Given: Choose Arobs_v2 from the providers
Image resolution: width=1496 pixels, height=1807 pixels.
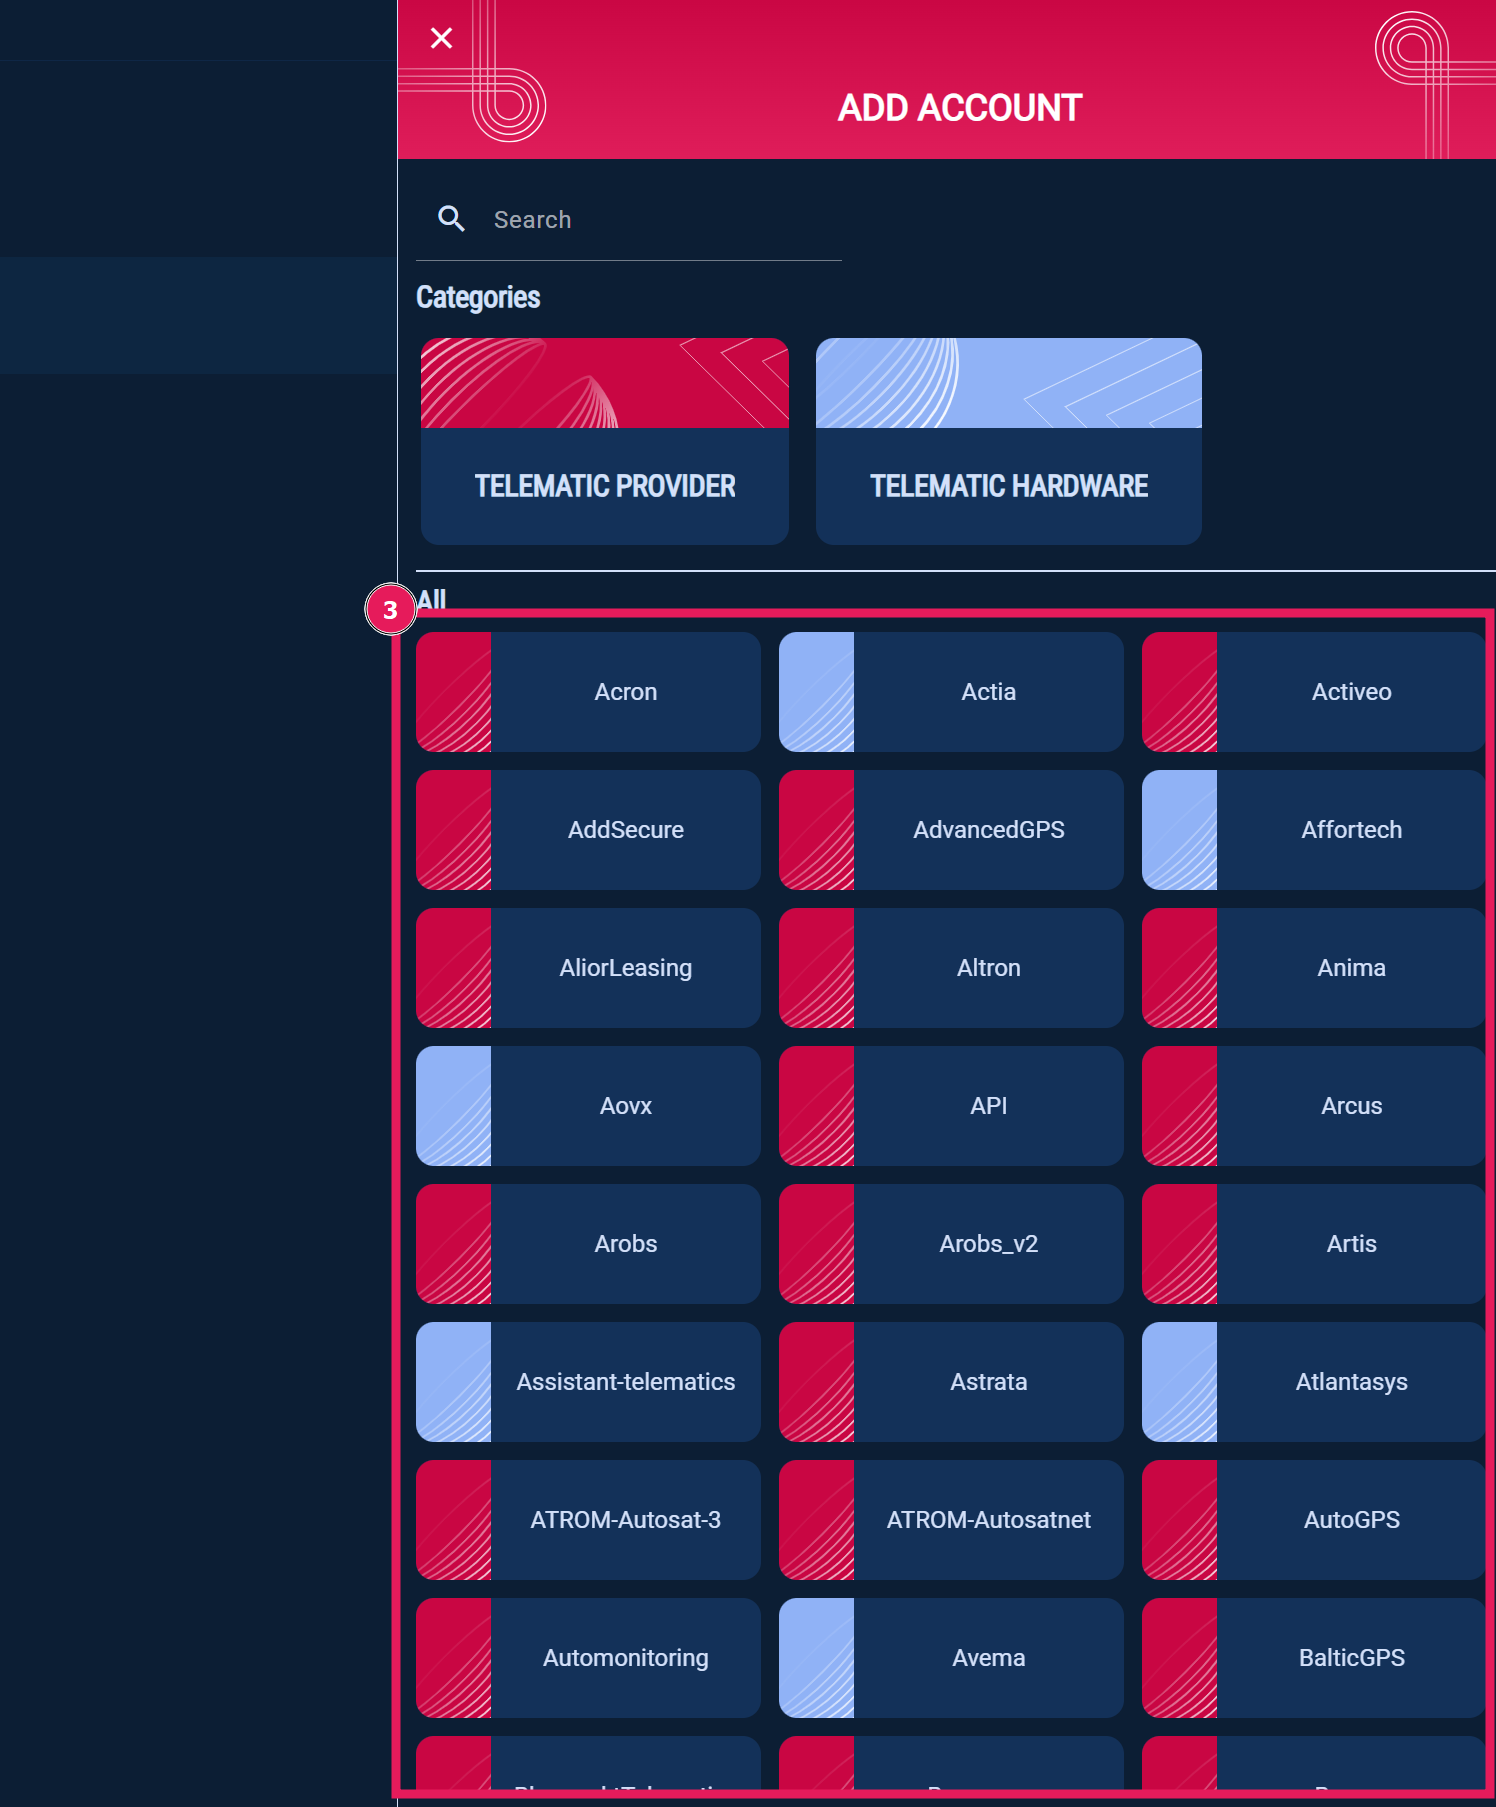Looking at the screenshot, I should (988, 1244).
